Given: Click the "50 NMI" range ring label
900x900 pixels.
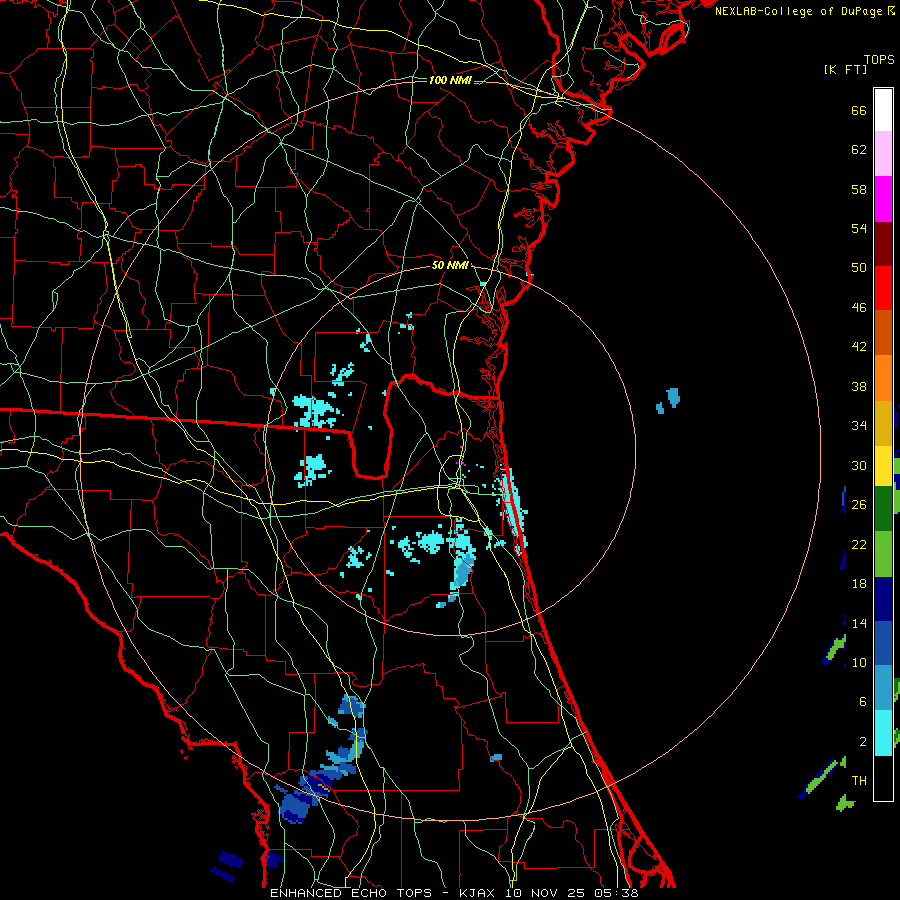Looking at the screenshot, I should coord(450,265).
